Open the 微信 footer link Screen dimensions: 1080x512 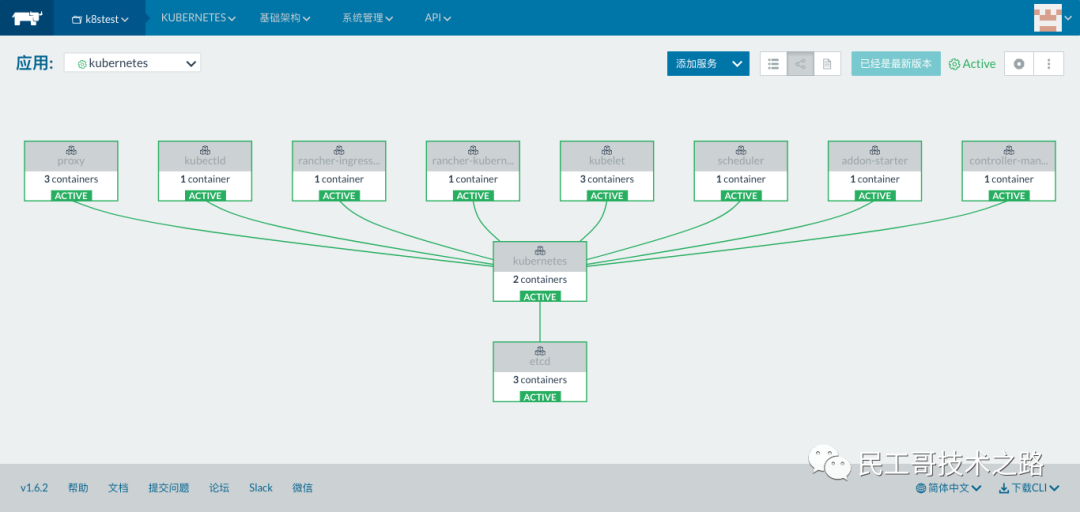[x=302, y=488]
